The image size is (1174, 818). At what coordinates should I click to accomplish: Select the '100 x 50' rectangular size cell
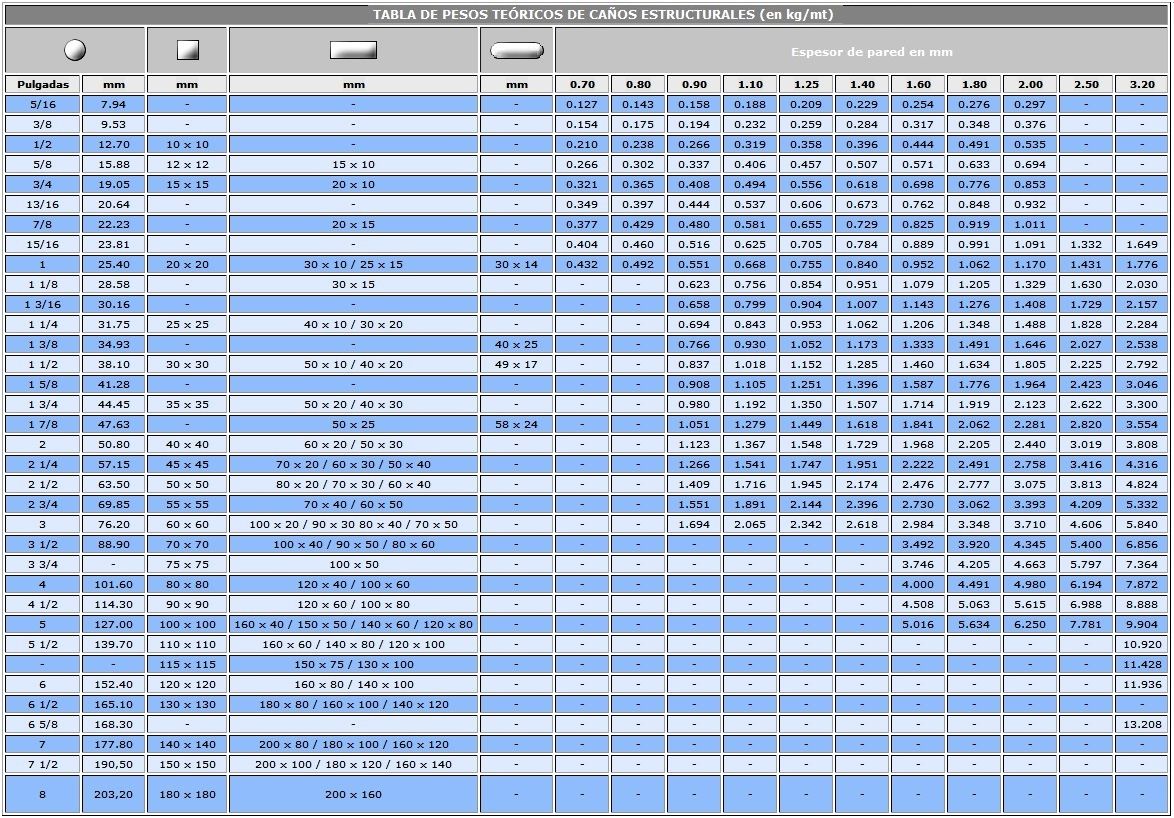click(353, 564)
